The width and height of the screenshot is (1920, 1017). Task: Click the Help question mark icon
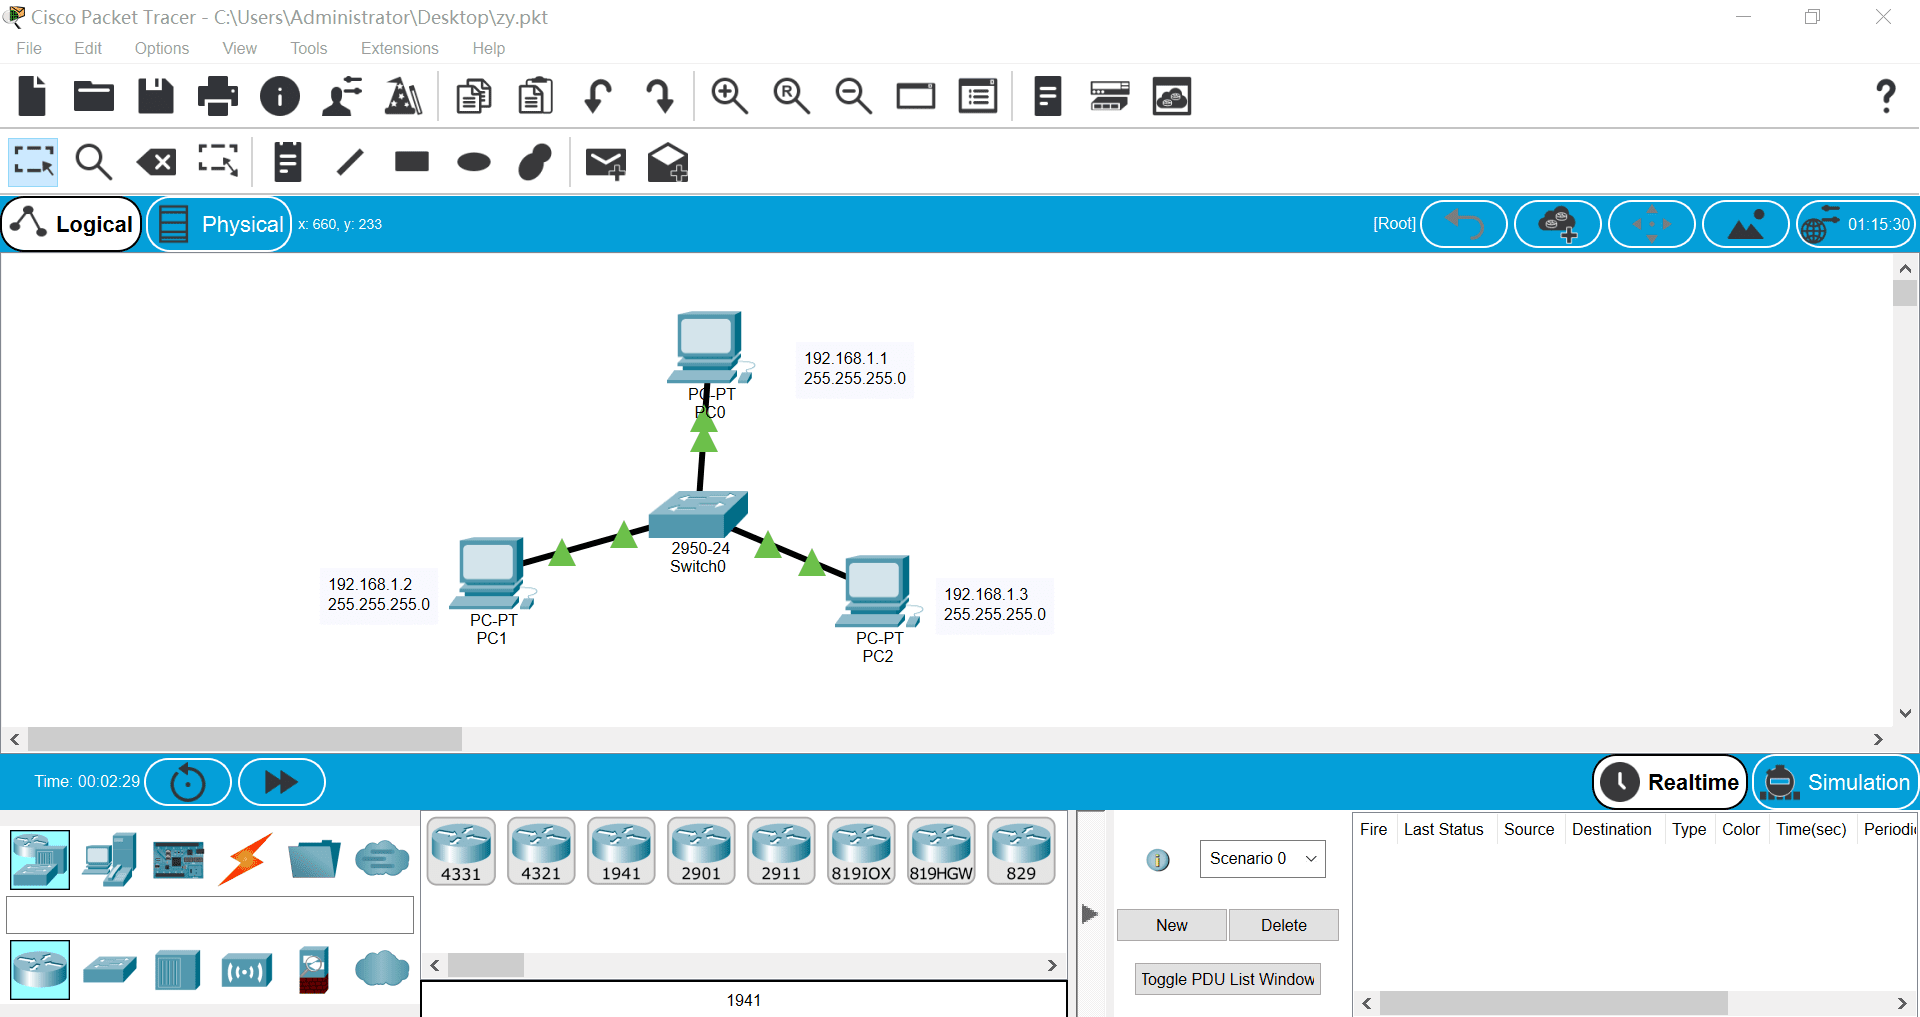[1885, 96]
